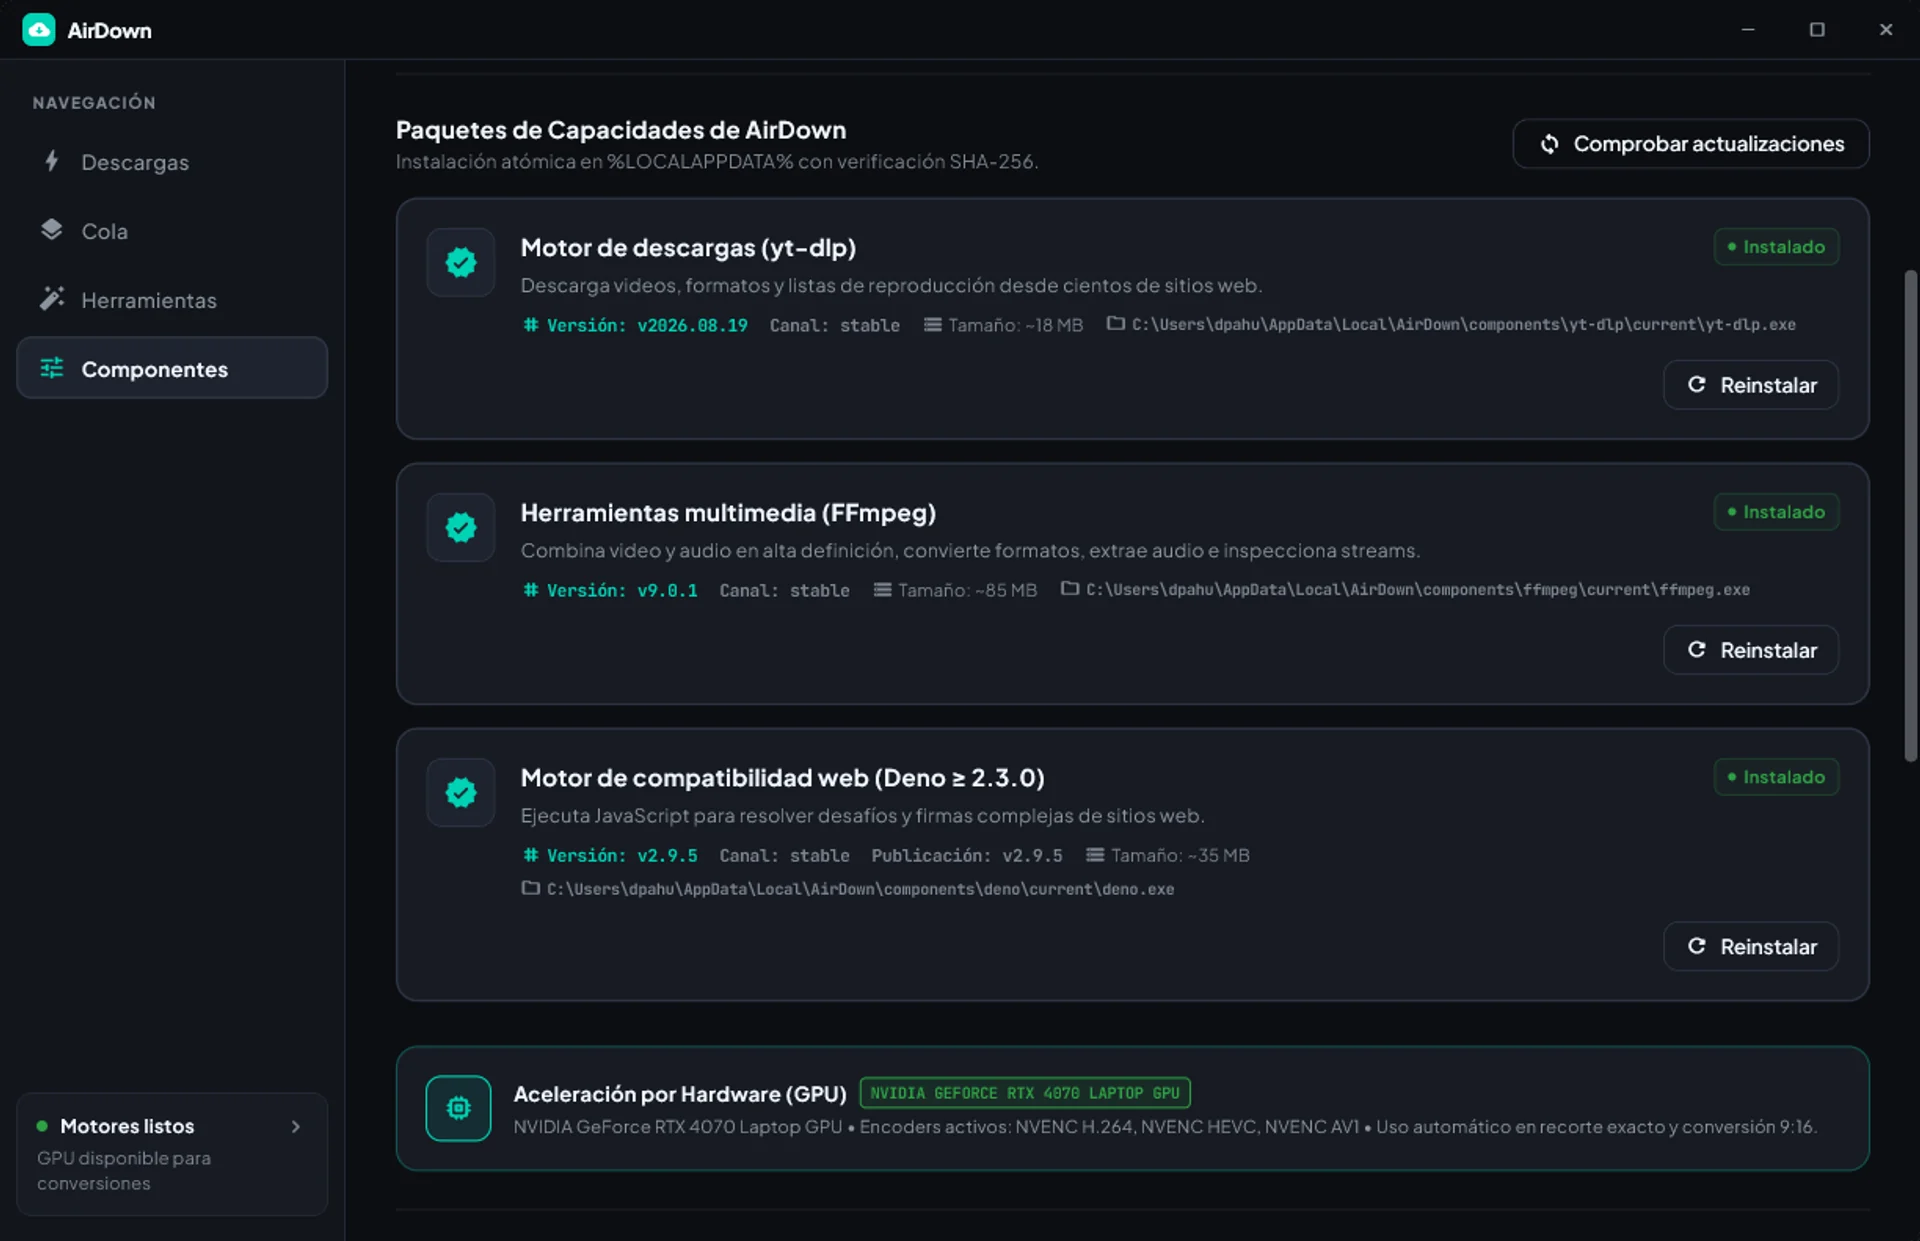Click the Componentes sliders icon
This screenshot has height=1241, width=1920.
52,368
